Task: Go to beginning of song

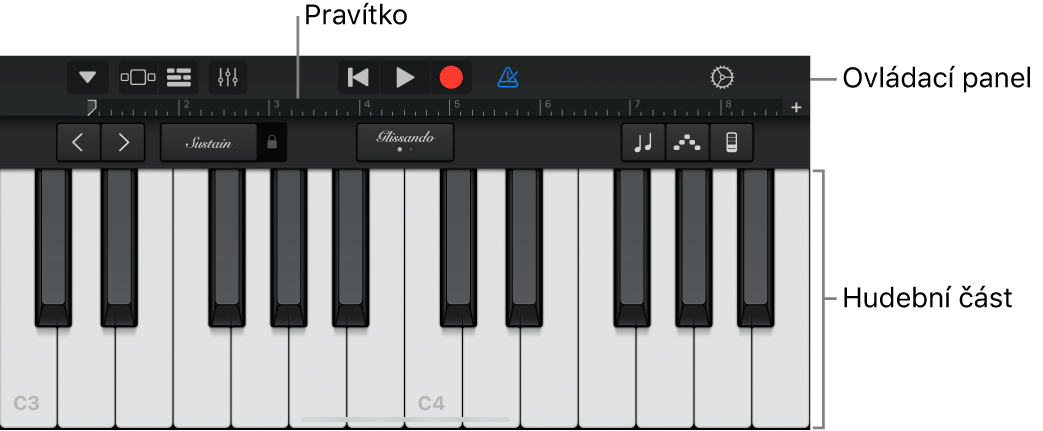Action: (359, 78)
